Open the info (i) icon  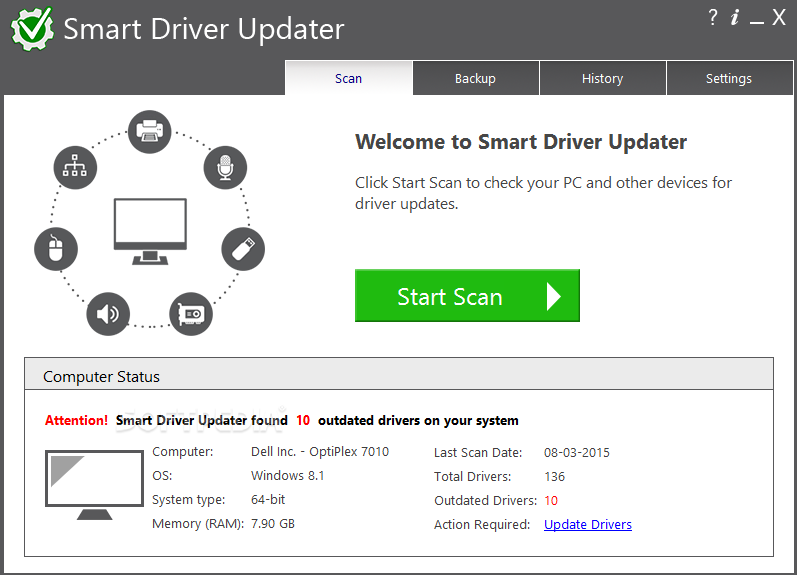click(734, 18)
